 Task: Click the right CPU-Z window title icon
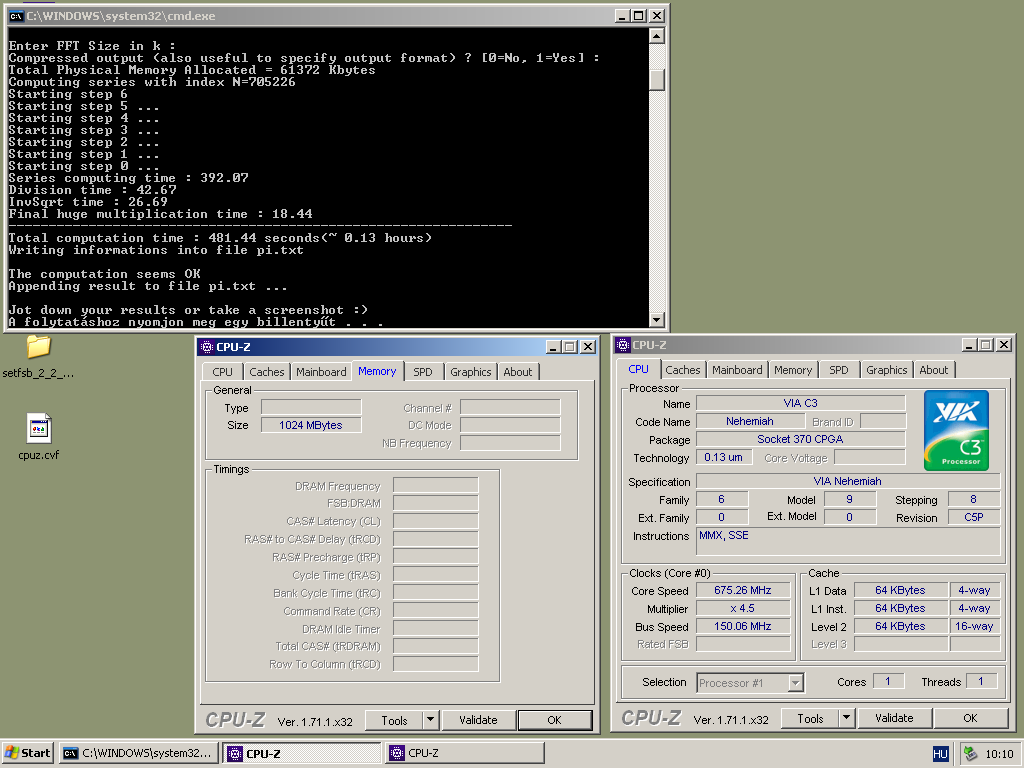pos(623,345)
